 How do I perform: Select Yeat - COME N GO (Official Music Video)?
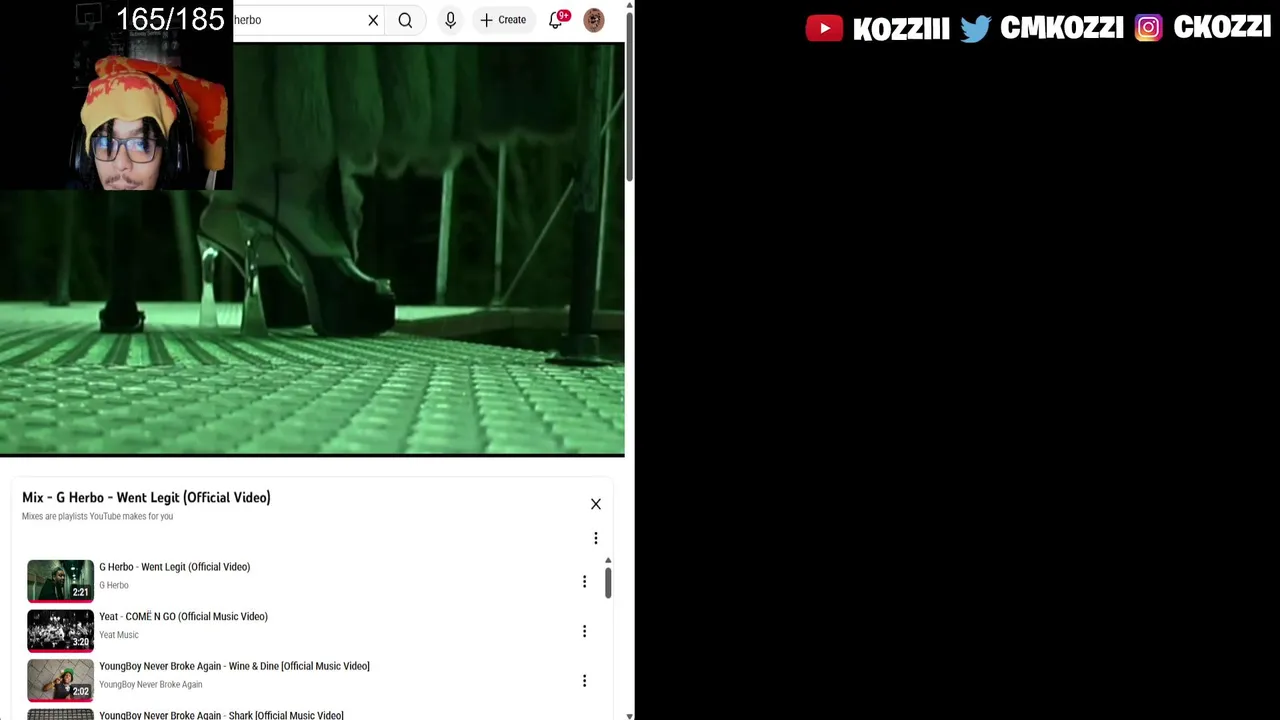(x=183, y=617)
